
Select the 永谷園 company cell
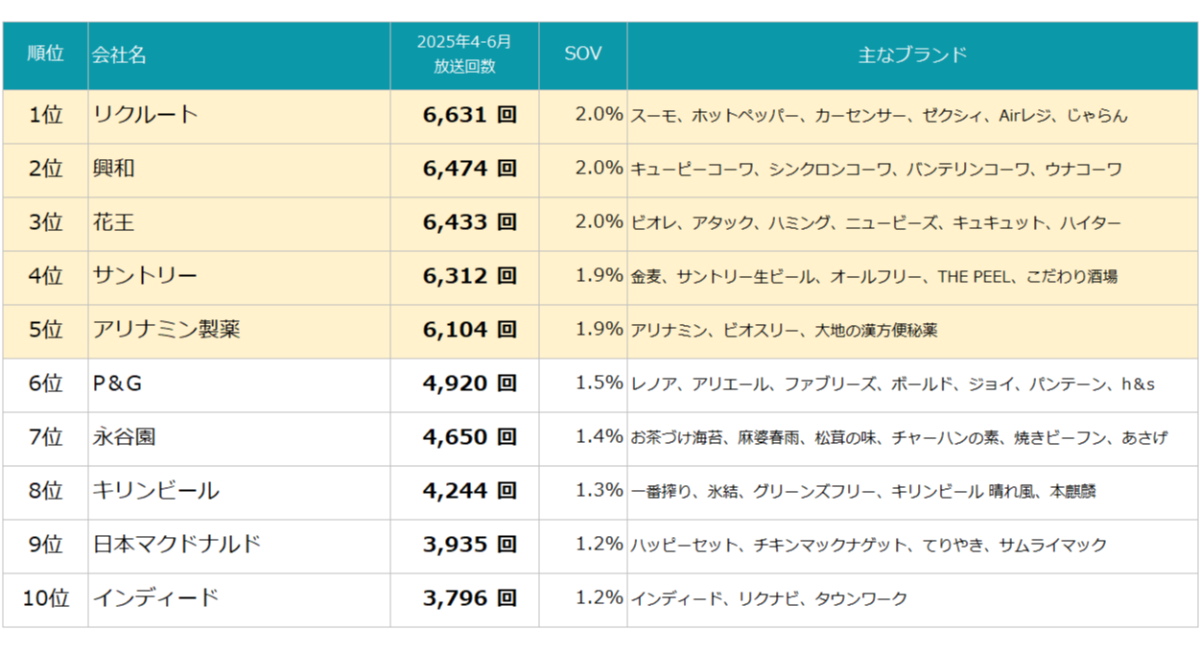click(x=124, y=437)
